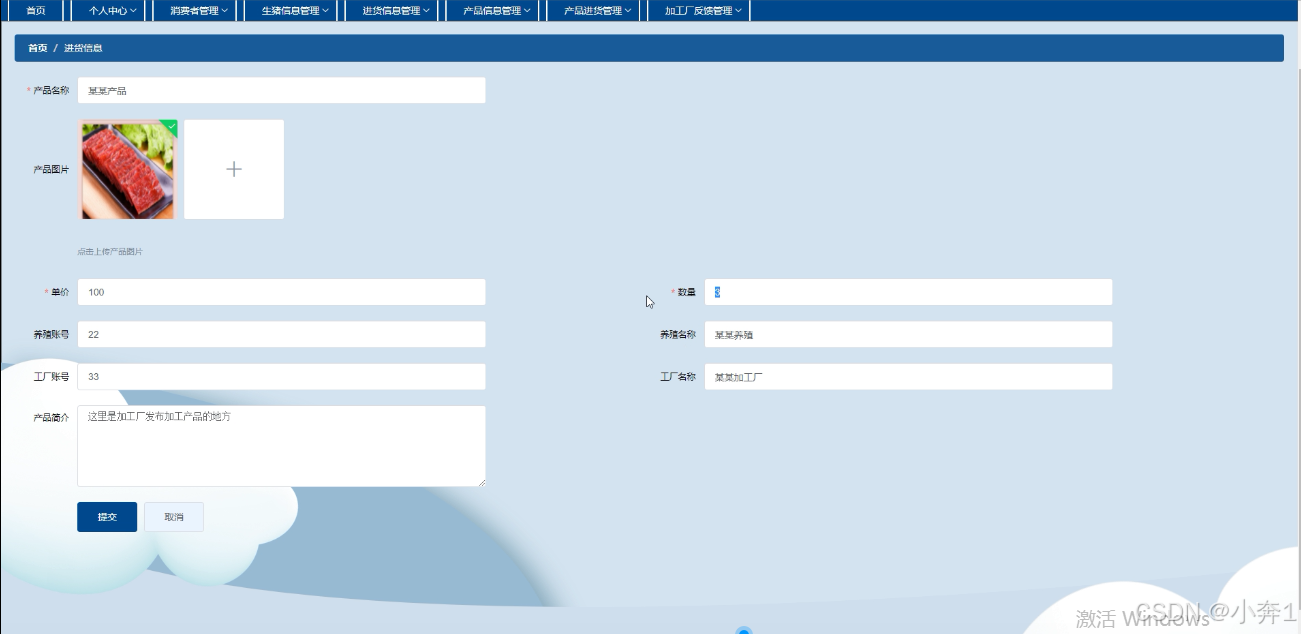Focus the 养殖名称 field showing 某某养殖
The width and height of the screenshot is (1301, 634).
point(908,334)
